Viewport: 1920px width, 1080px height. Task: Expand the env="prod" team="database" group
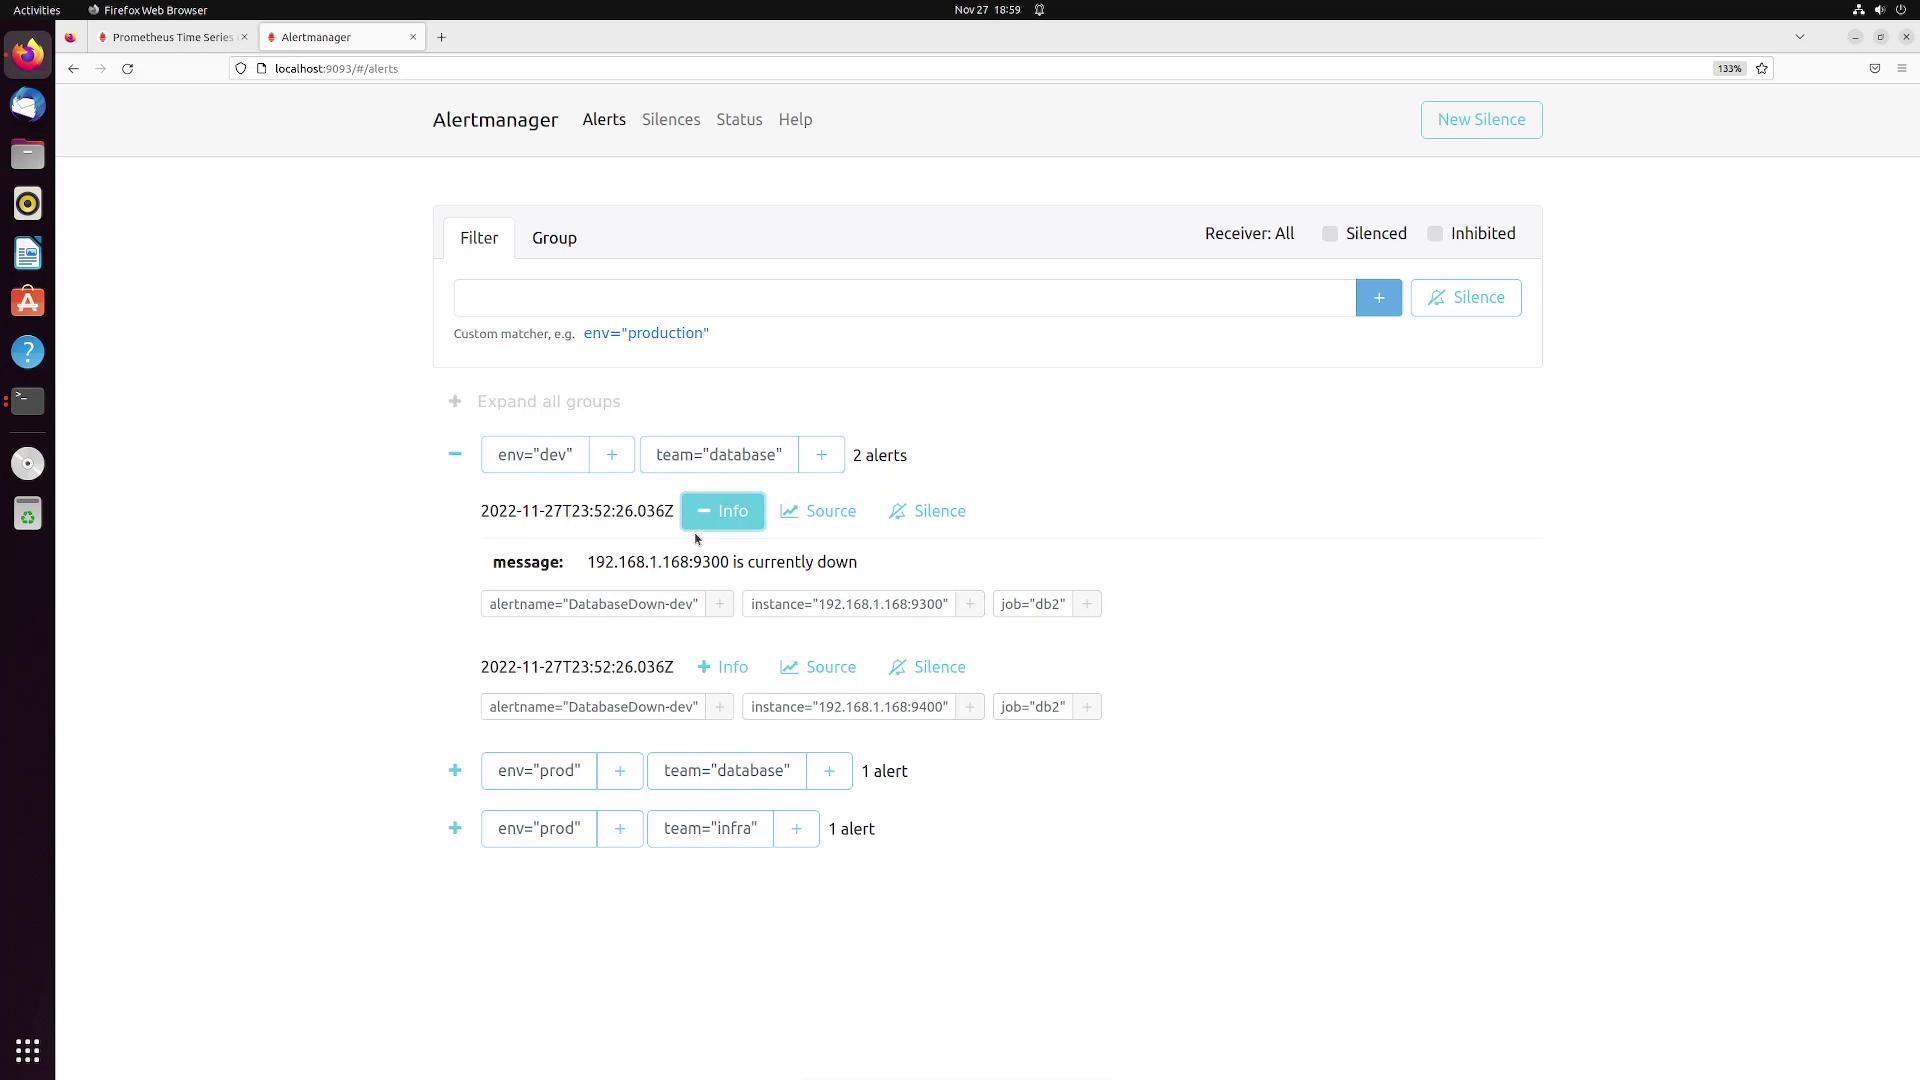[455, 771]
